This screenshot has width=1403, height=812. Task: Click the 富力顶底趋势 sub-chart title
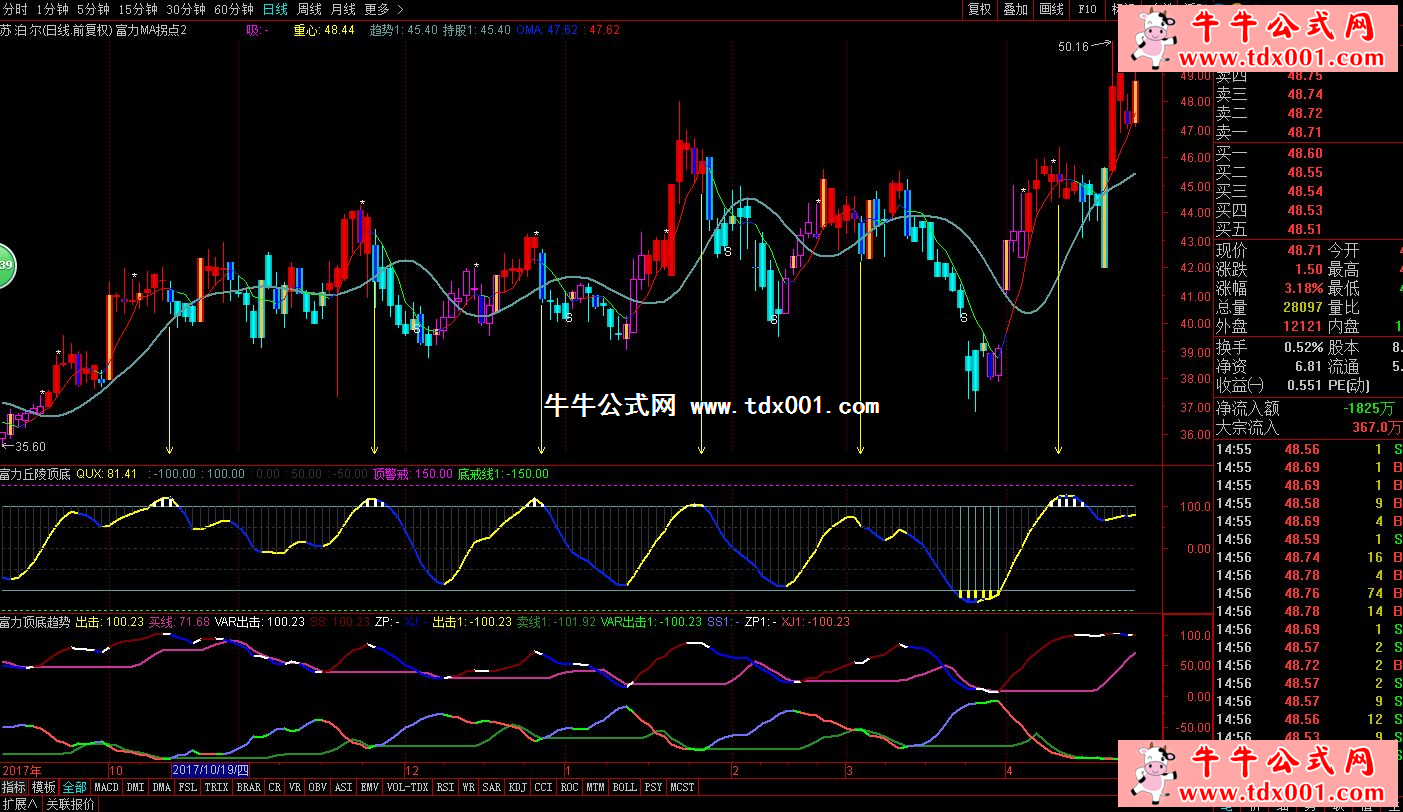click(x=35, y=622)
